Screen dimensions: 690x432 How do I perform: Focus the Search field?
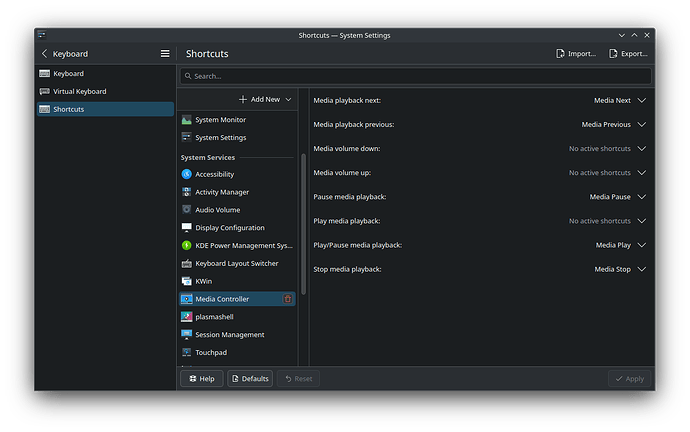click(x=415, y=76)
